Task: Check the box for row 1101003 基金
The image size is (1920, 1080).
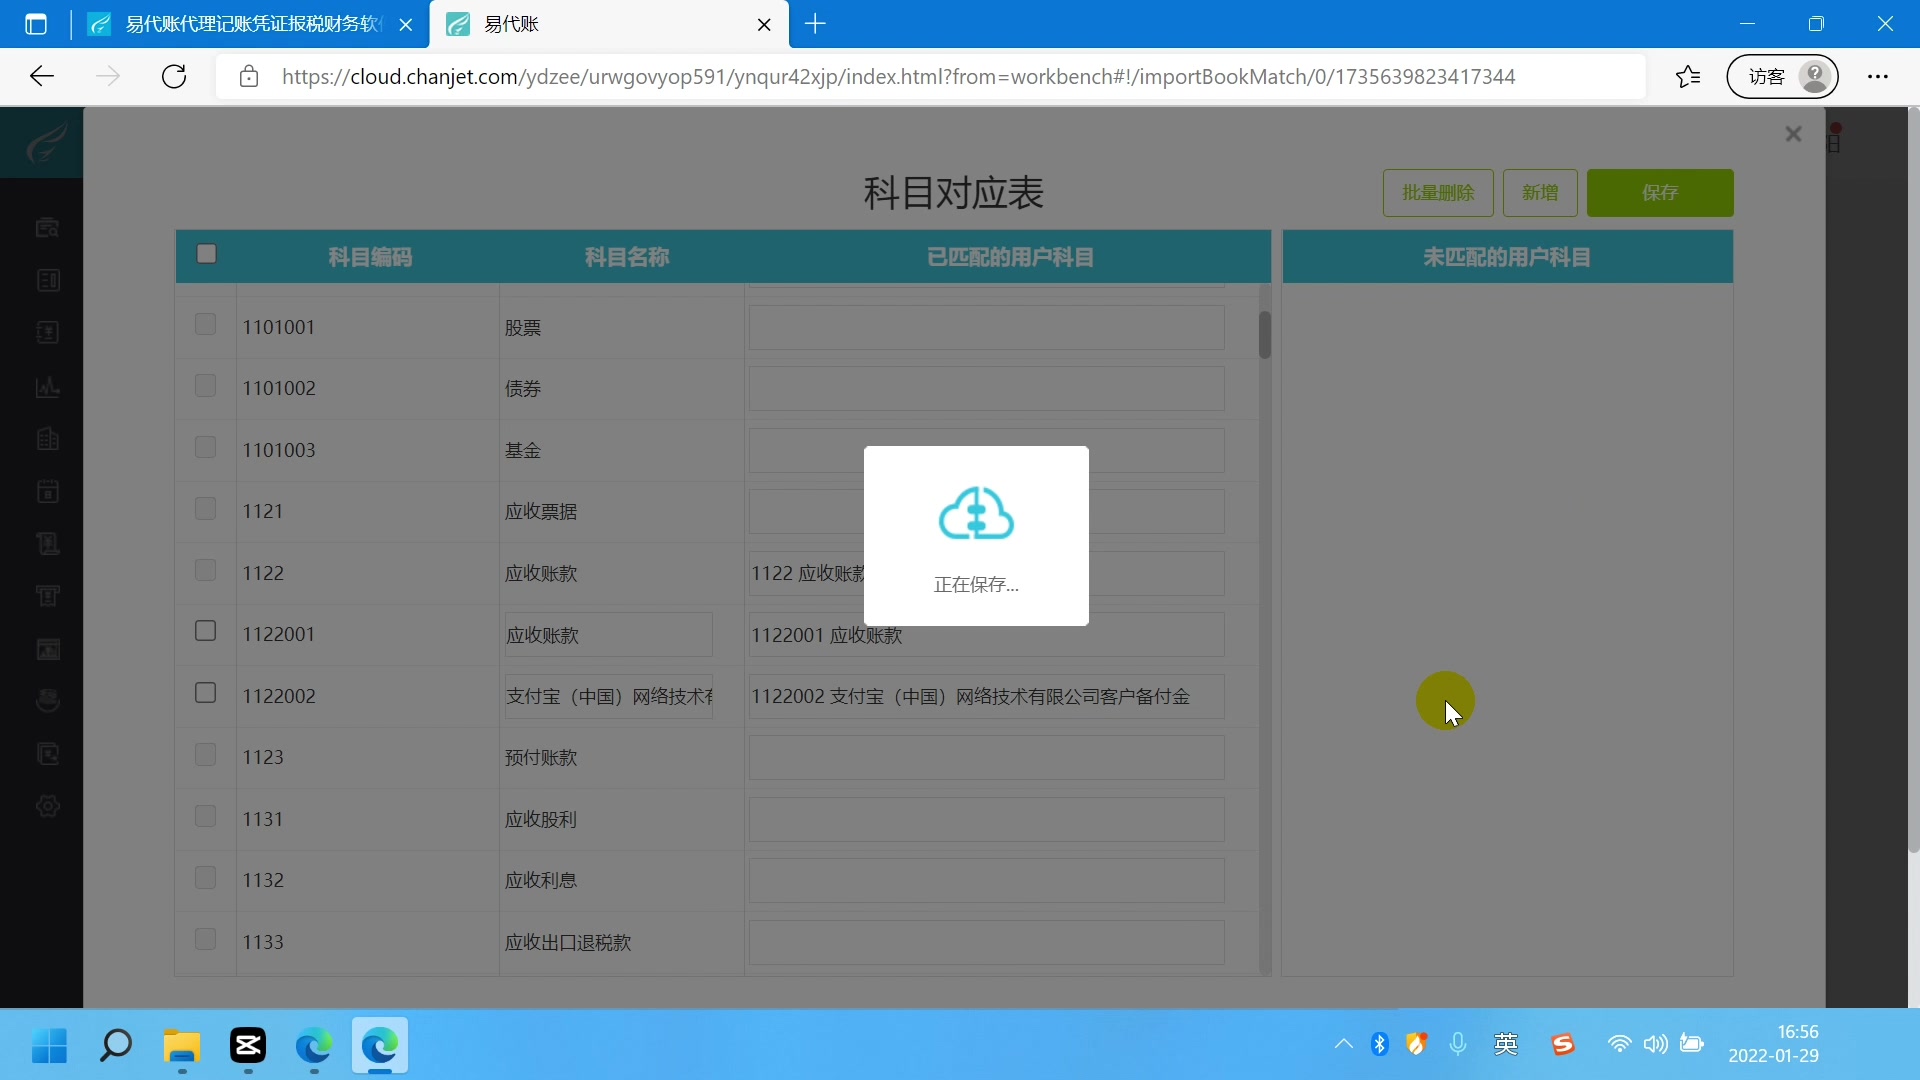Action: pos(205,447)
